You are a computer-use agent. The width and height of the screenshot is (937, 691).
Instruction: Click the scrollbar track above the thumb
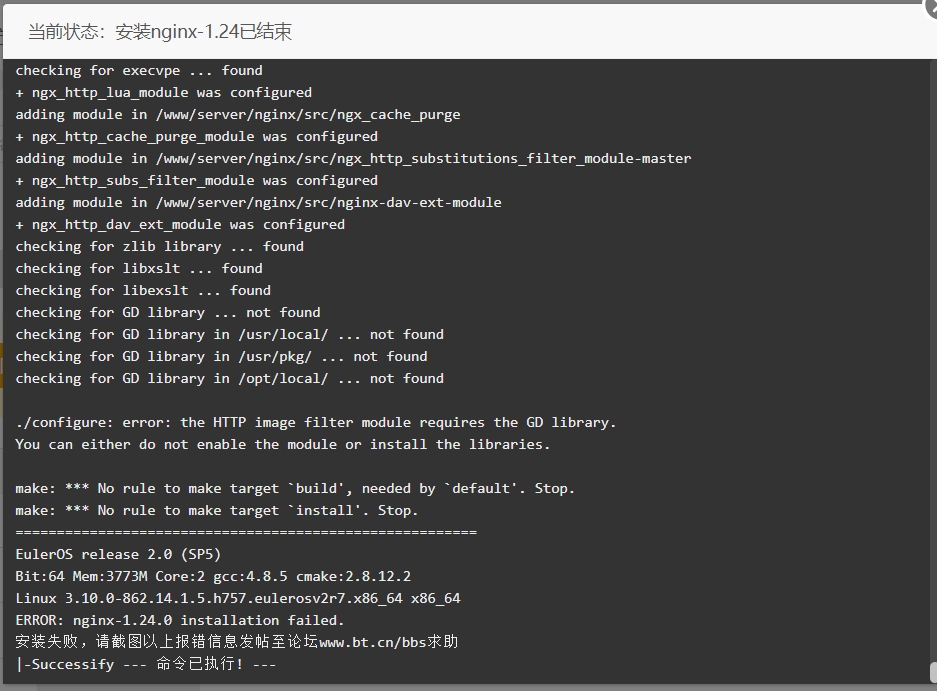pyautogui.click(x=933, y=359)
